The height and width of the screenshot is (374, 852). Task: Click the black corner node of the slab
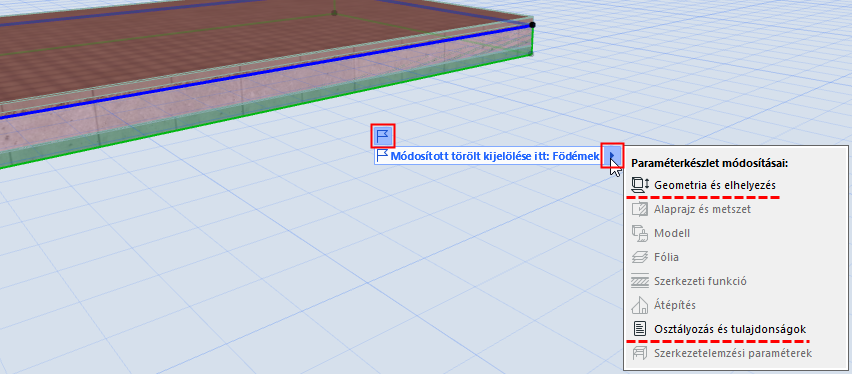point(532,24)
